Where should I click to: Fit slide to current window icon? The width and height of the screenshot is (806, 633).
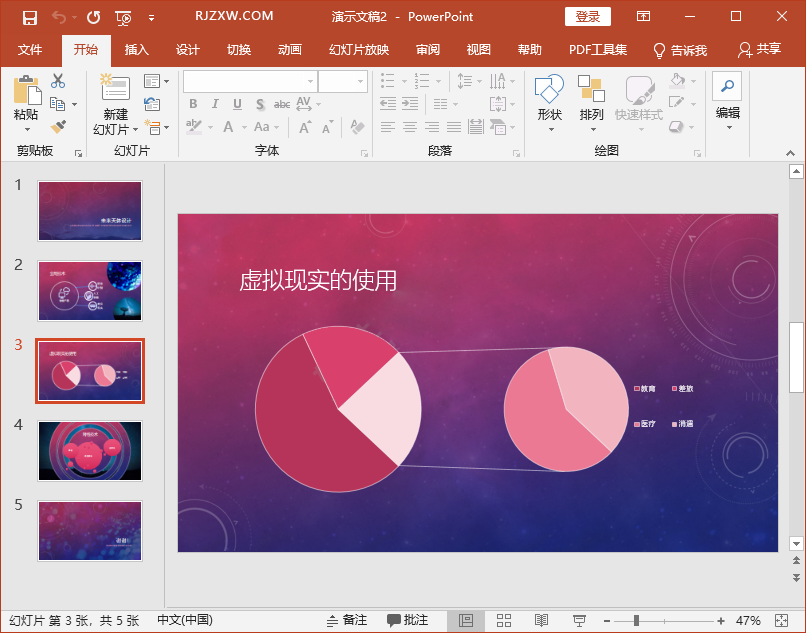click(x=781, y=621)
